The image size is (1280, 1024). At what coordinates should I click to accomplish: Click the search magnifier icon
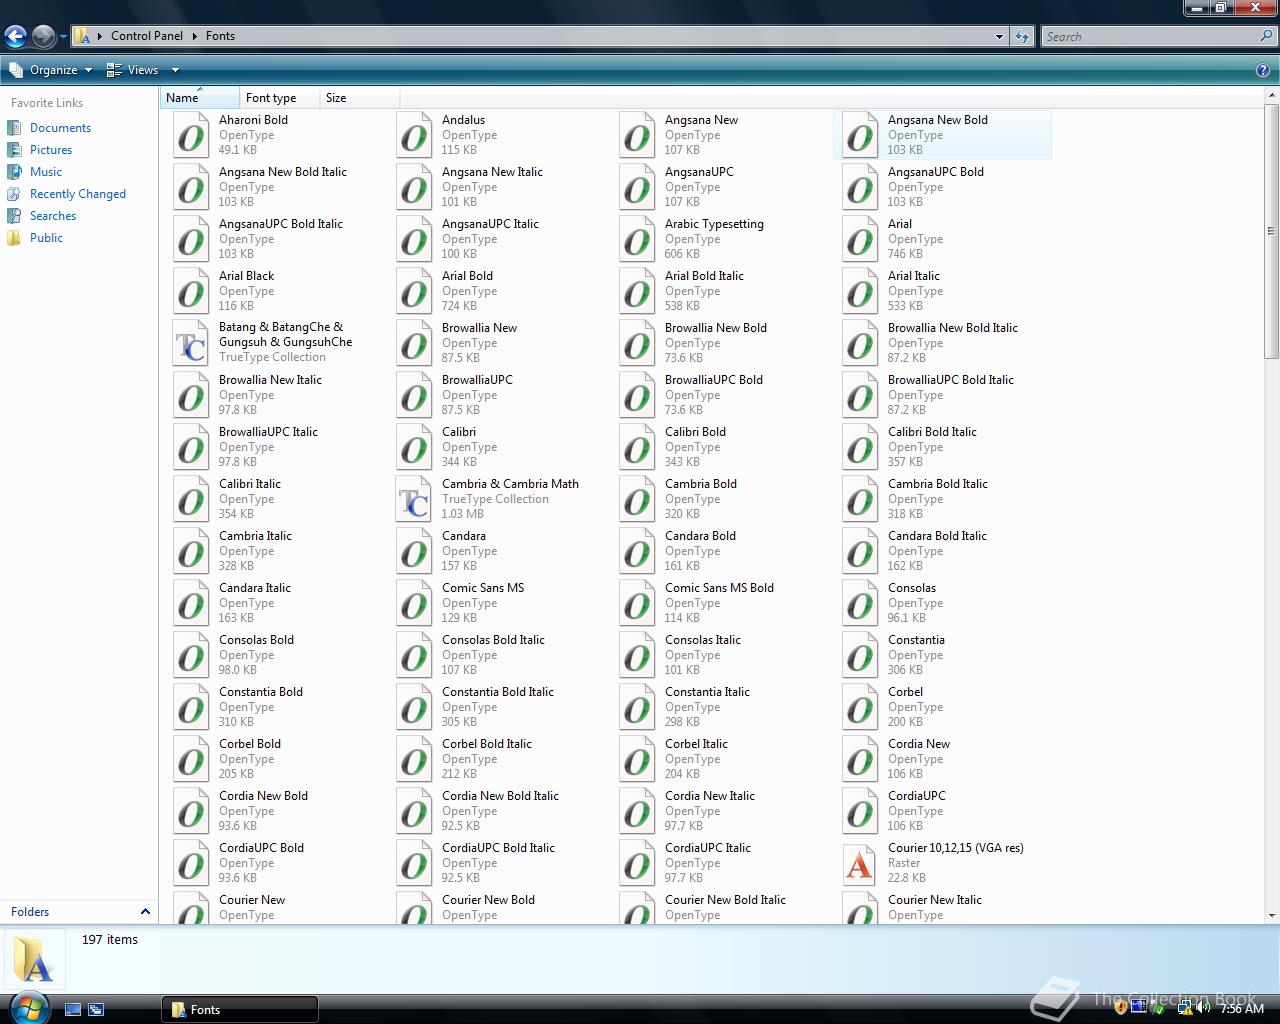click(x=1268, y=36)
